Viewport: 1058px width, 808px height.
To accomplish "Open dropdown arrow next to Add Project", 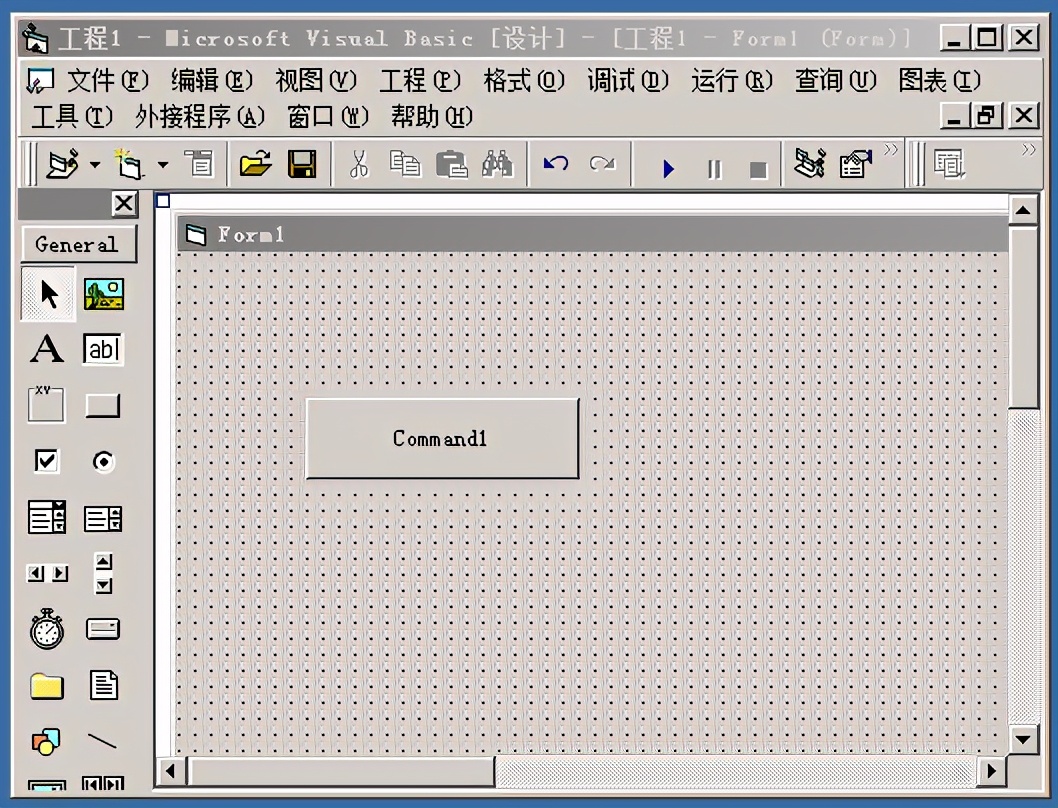I will tap(95, 164).
